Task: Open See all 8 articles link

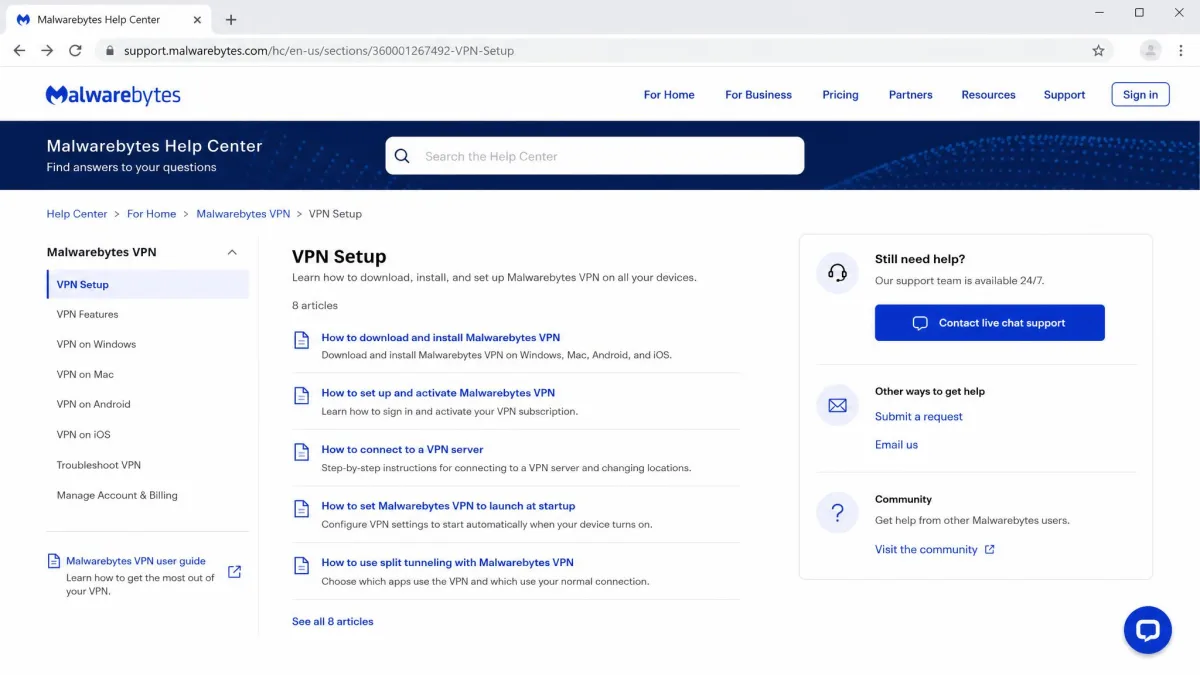Action: tap(333, 621)
